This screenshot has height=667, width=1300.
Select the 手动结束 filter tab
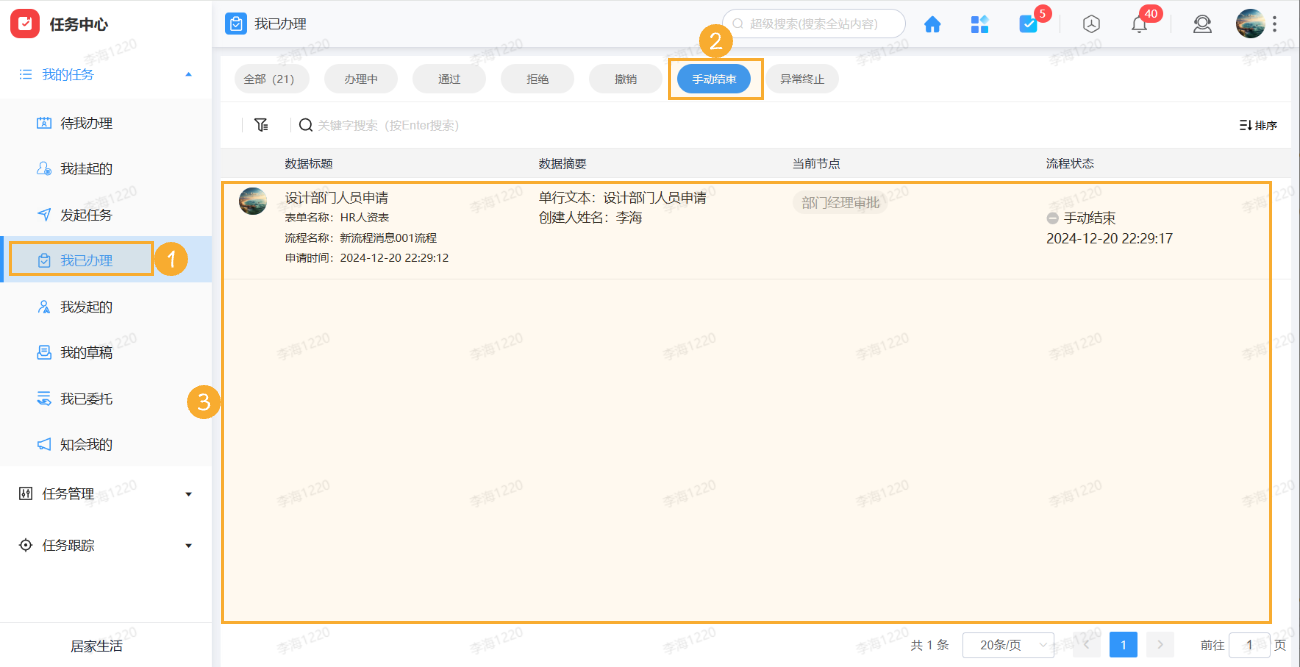click(x=714, y=78)
